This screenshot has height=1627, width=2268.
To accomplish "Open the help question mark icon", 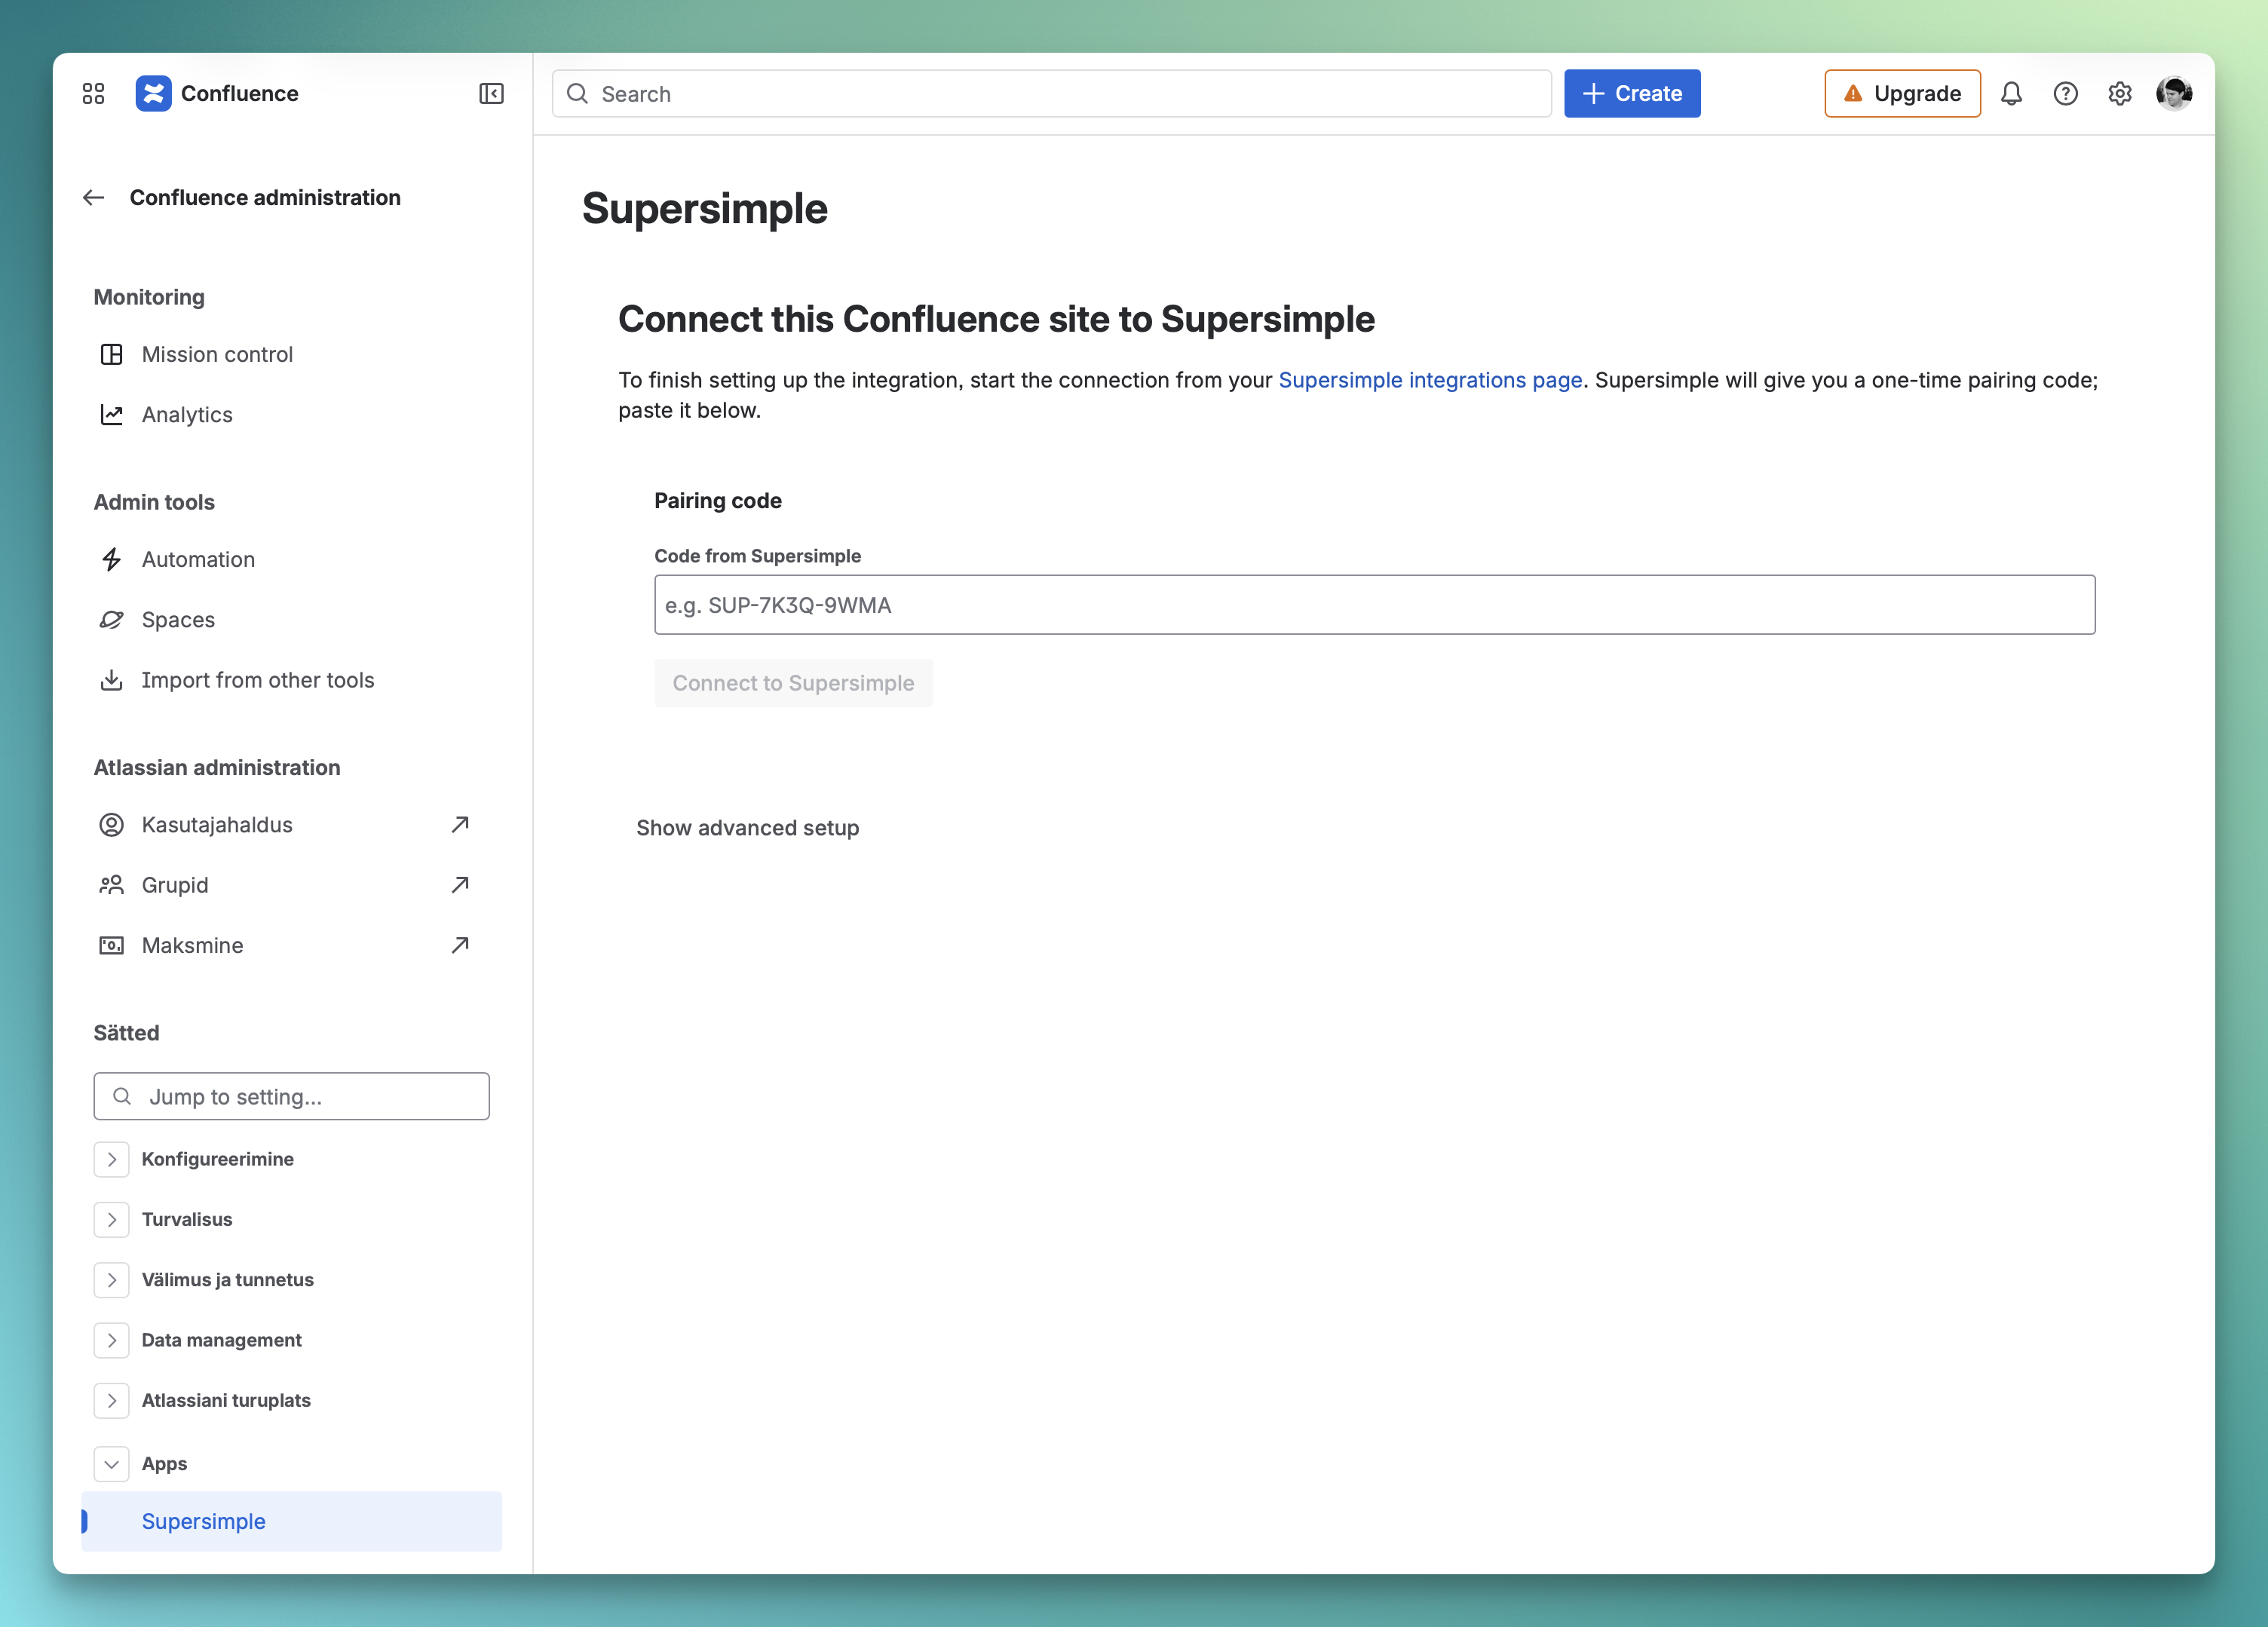I will 2065,93.
